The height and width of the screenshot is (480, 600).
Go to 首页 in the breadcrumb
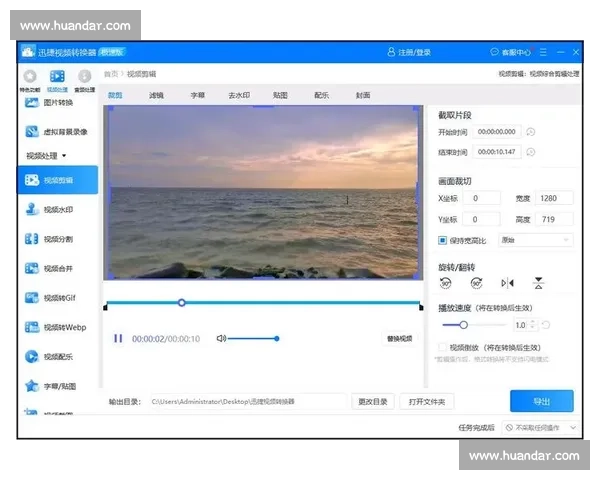coord(111,74)
